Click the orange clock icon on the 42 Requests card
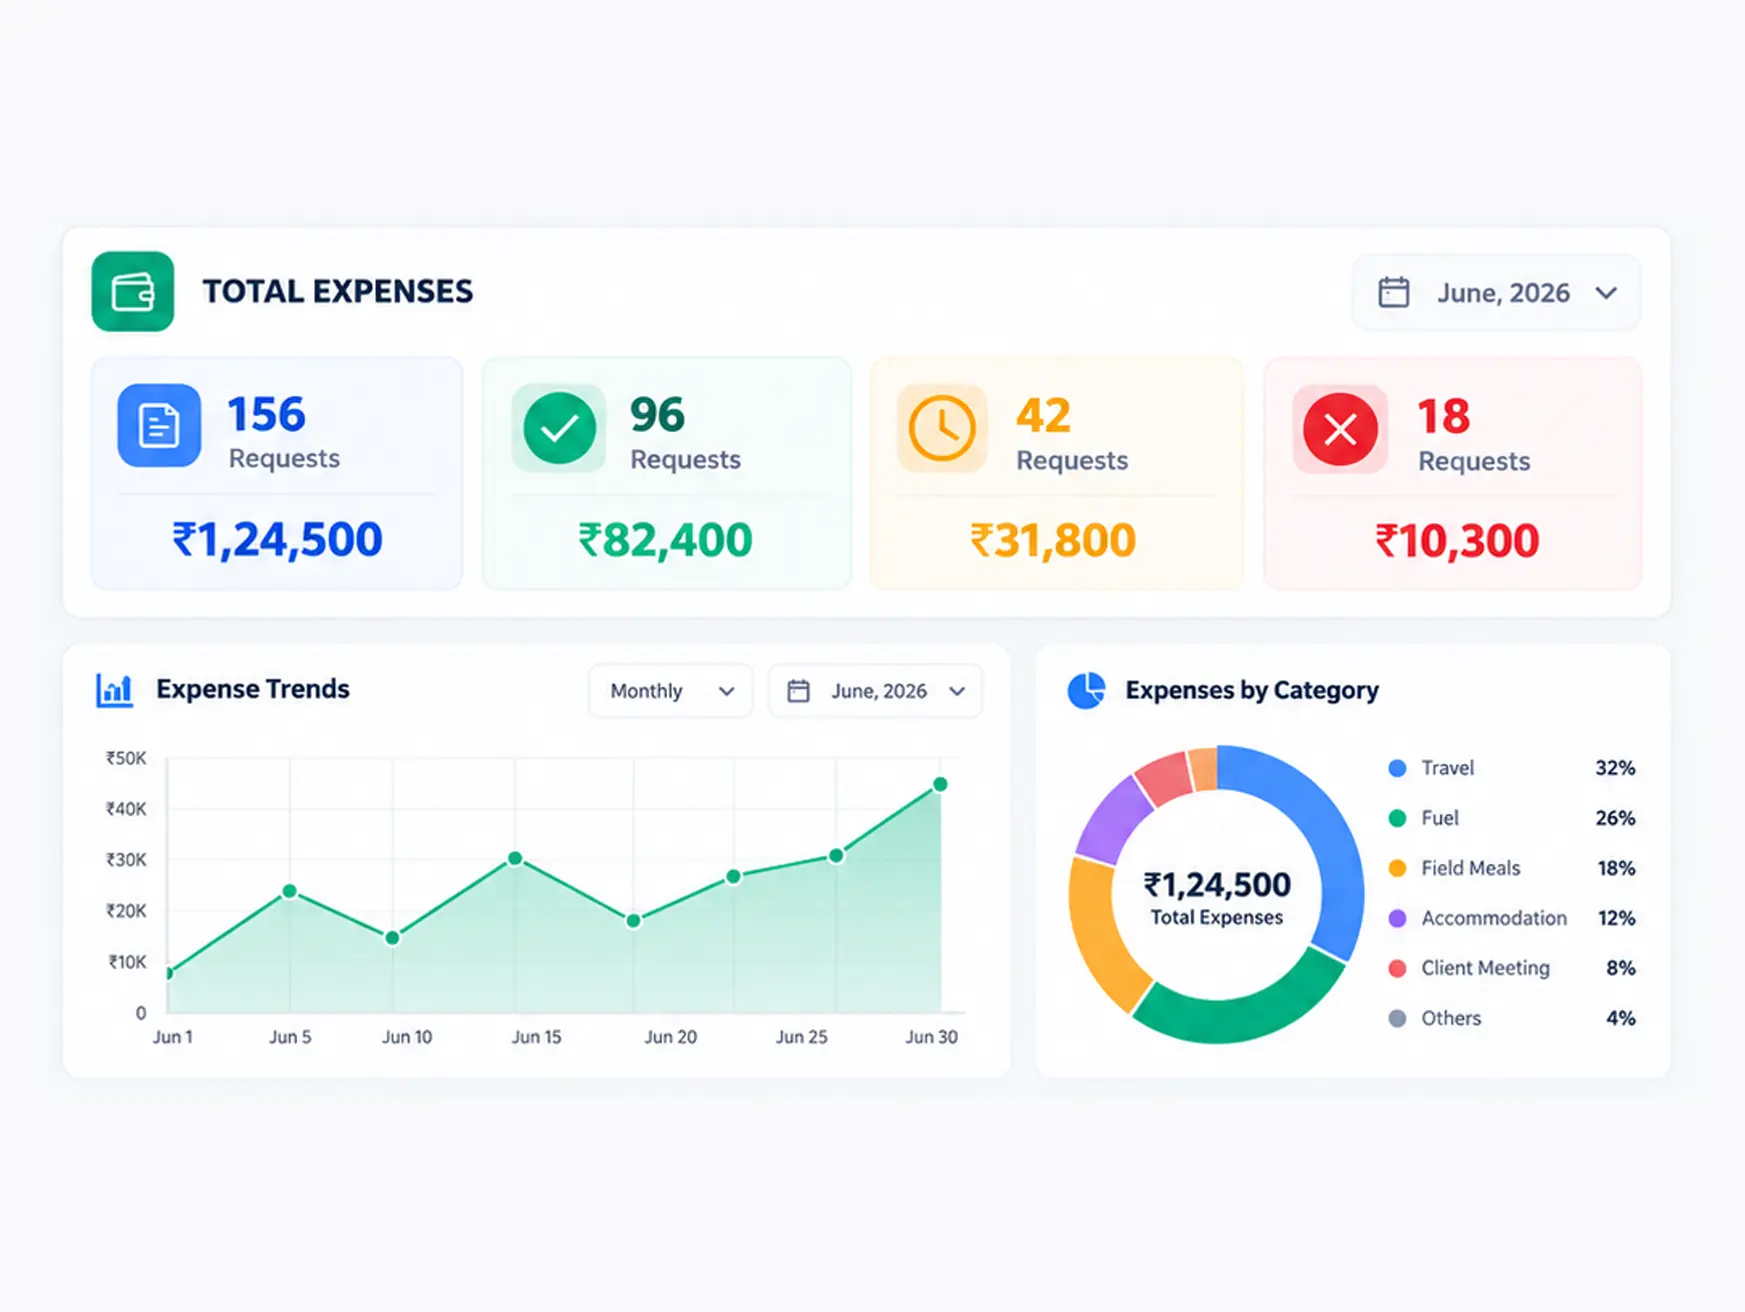1745x1312 pixels. tap(941, 428)
